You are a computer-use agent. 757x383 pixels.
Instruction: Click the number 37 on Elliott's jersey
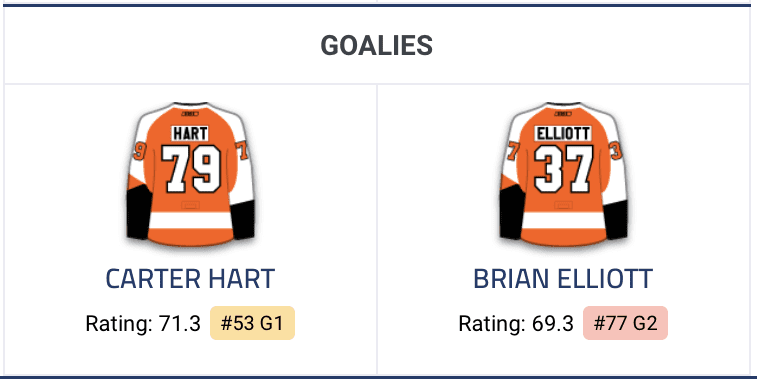coord(563,169)
